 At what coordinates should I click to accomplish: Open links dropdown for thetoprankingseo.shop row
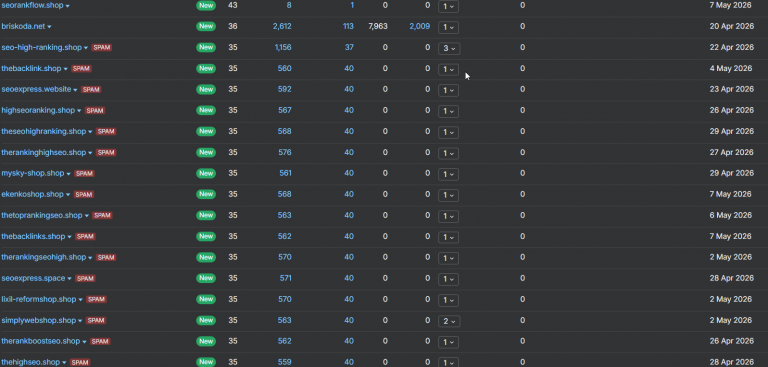coord(448,216)
